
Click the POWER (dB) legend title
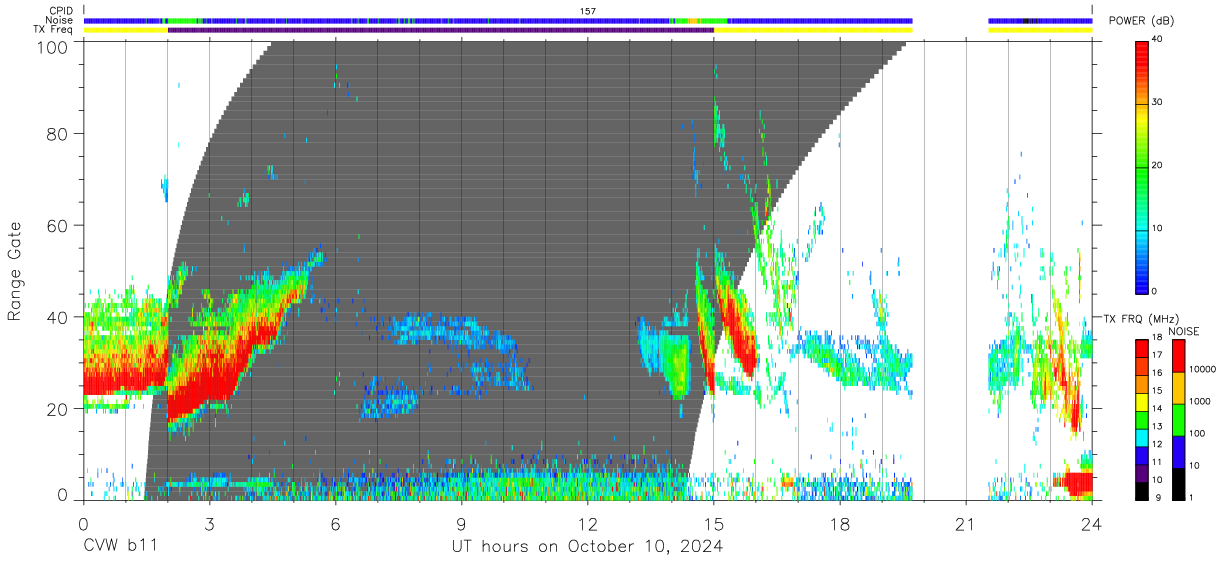tap(1140, 21)
